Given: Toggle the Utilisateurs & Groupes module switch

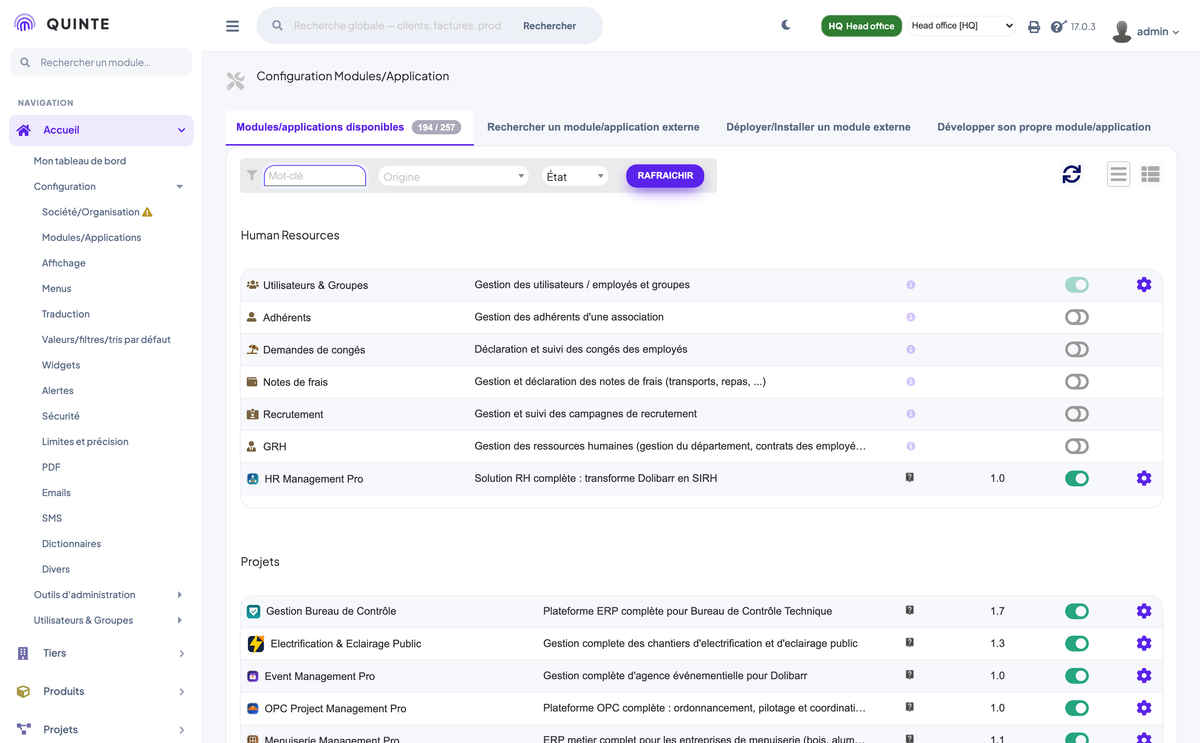Looking at the screenshot, I should (x=1077, y=285).
